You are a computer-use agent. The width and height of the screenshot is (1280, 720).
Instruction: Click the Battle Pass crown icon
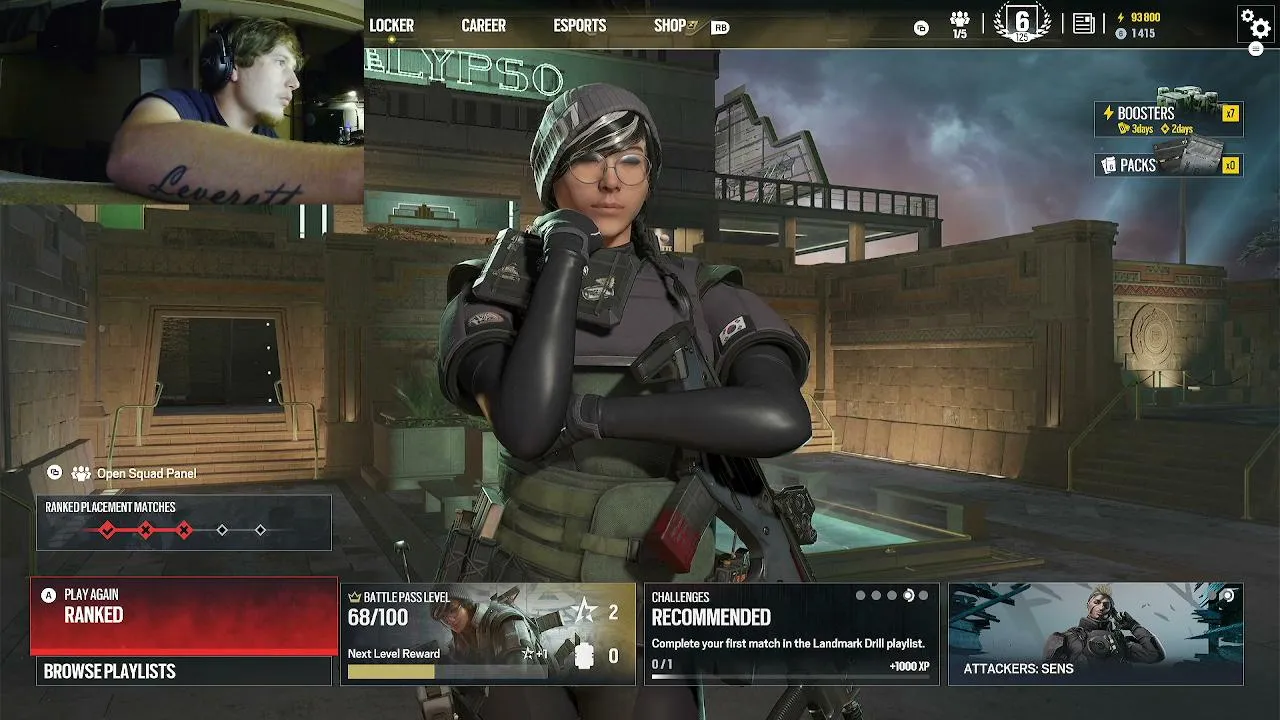[x=354, y=597]
